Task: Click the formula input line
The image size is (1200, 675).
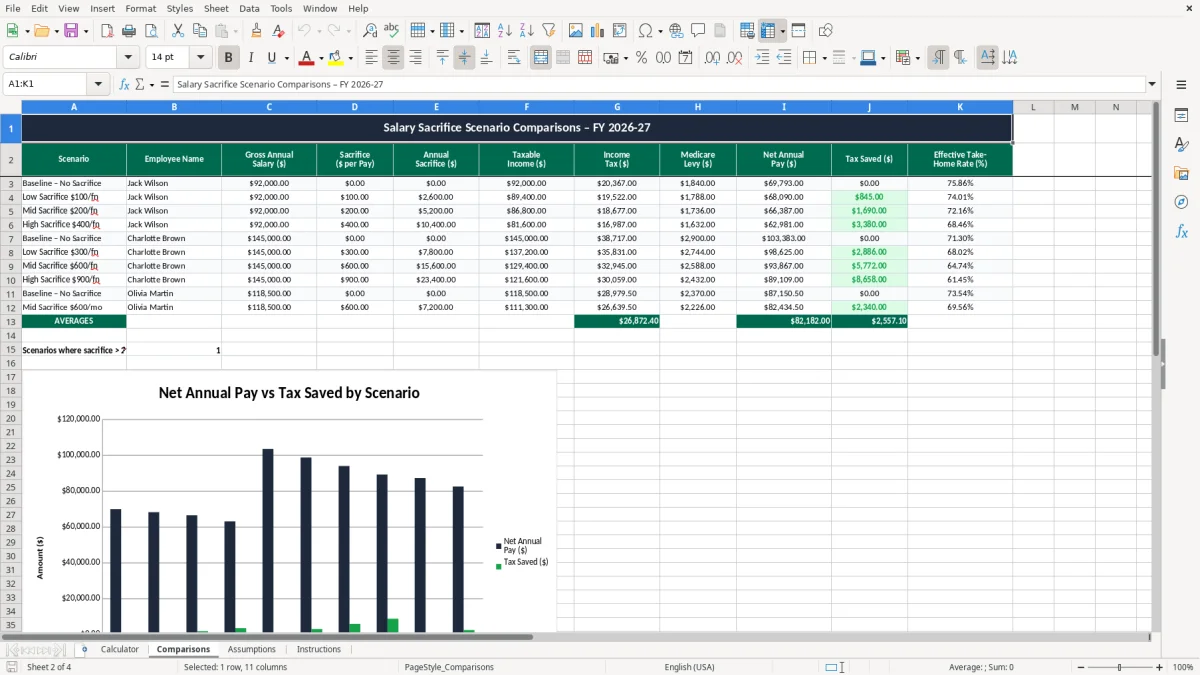Action: [658, 84]
